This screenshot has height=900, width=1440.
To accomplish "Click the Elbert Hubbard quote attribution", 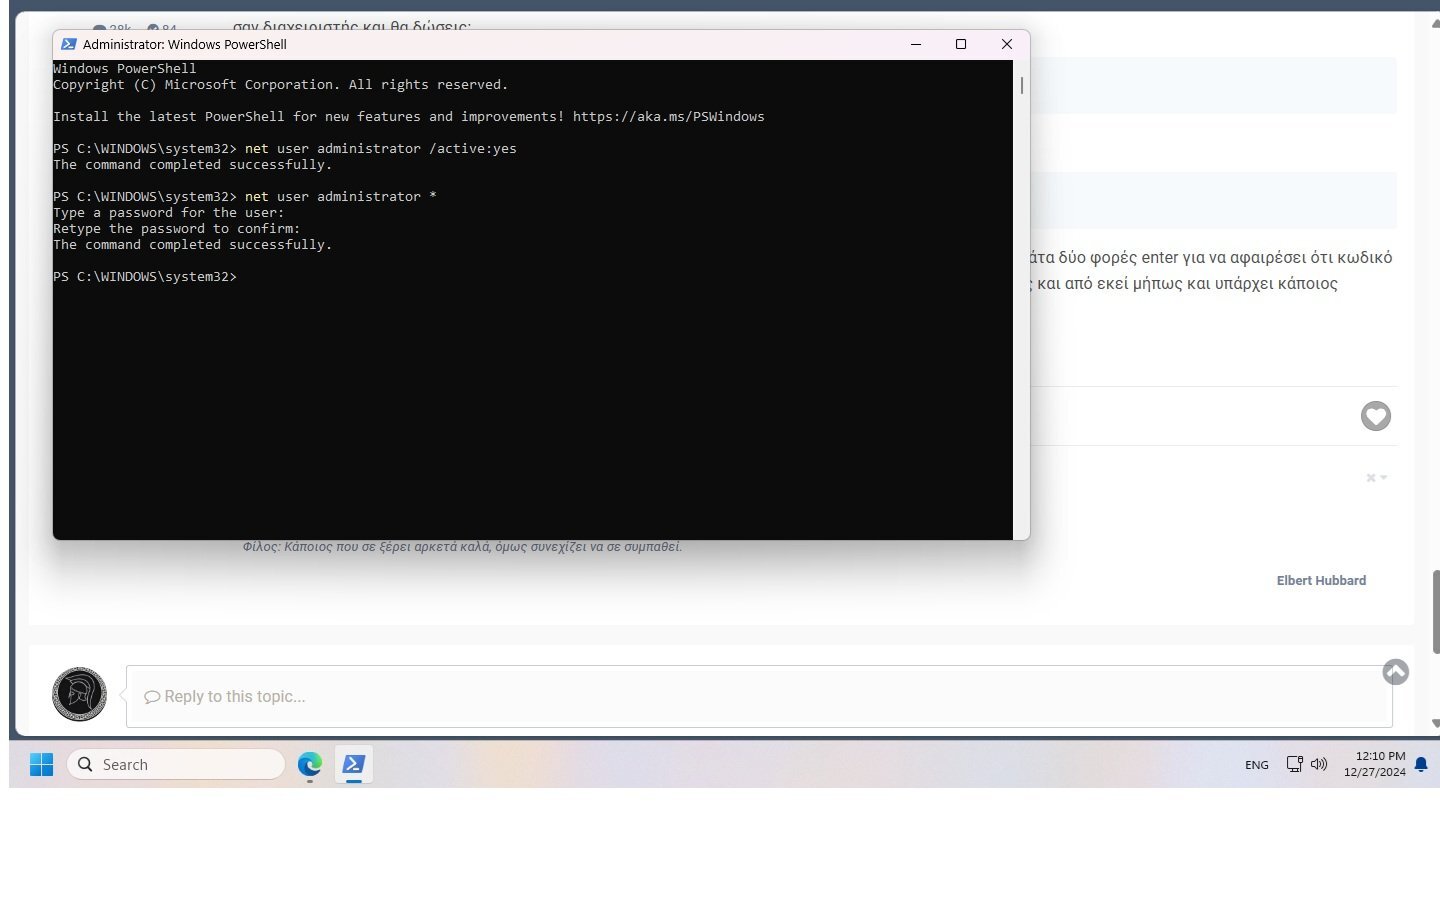I will (1321, 580).
